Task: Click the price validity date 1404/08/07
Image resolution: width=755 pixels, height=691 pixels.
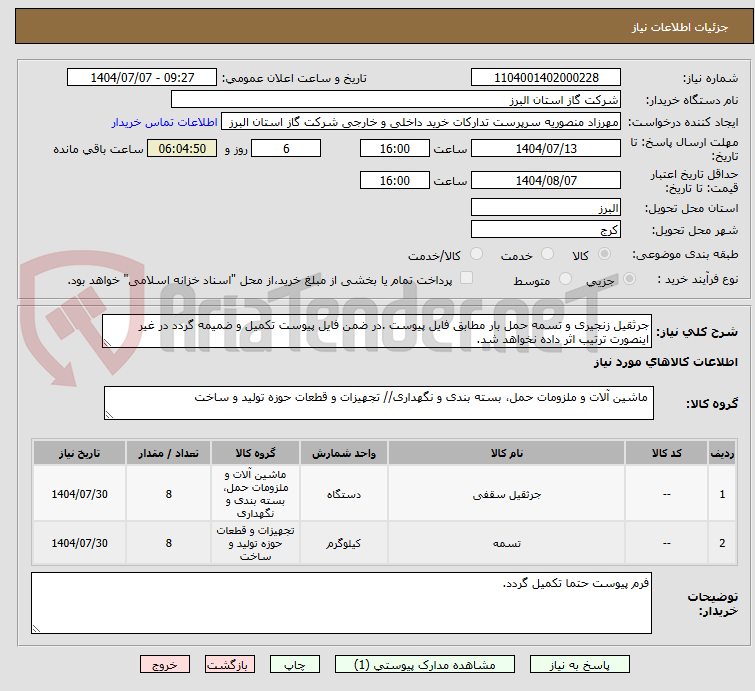Action: 546,181
